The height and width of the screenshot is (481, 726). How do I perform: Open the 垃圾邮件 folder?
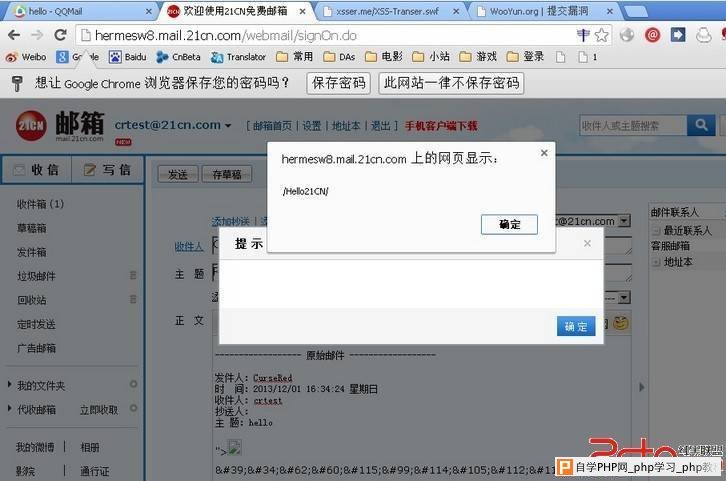36,276
